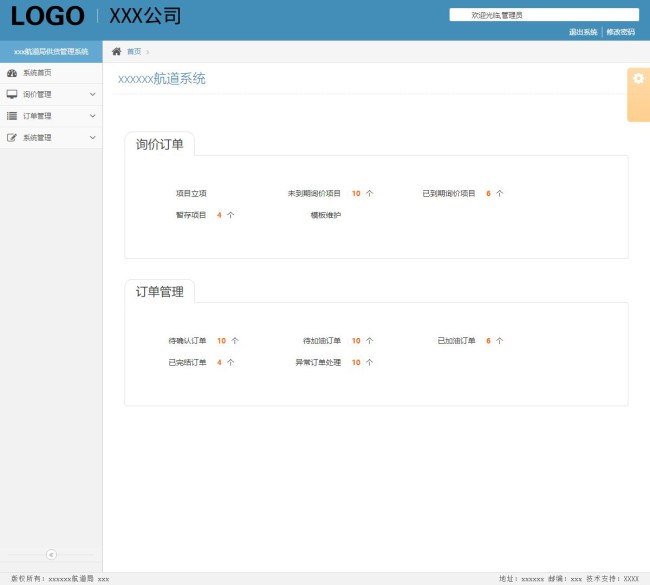This screenshot has width=650, height=585.
Task: Open 未到期询价项目 link
Action: [314, 194]
